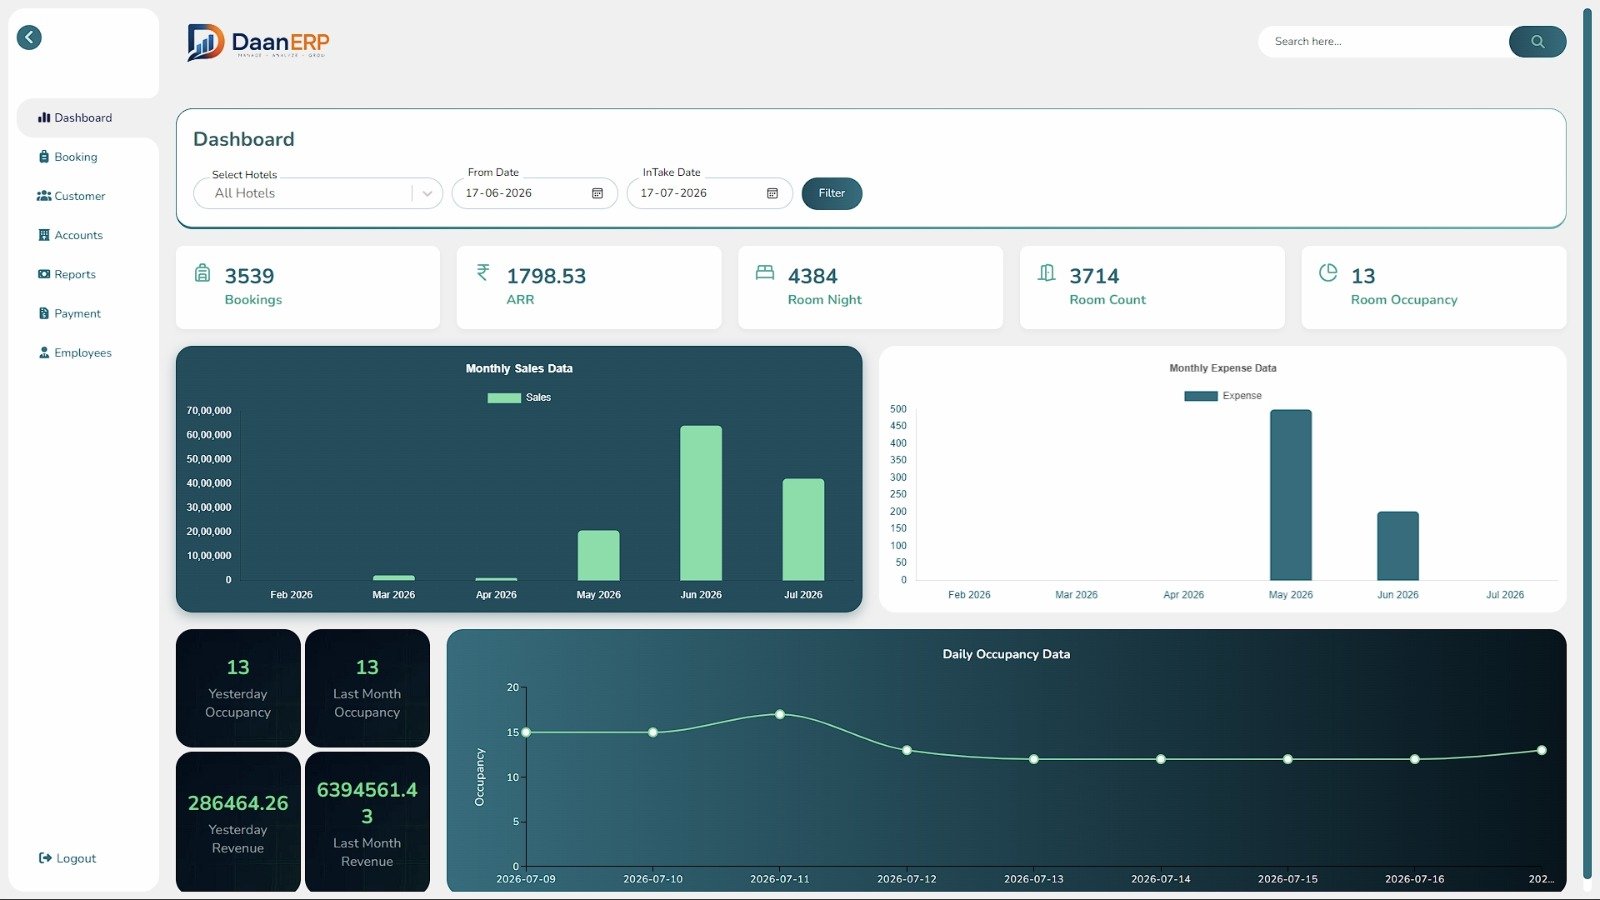Viewport: 1600px width, 900px height.
Task: Toggle the Expense legend in expense chart
Action: coord(1223,396)
